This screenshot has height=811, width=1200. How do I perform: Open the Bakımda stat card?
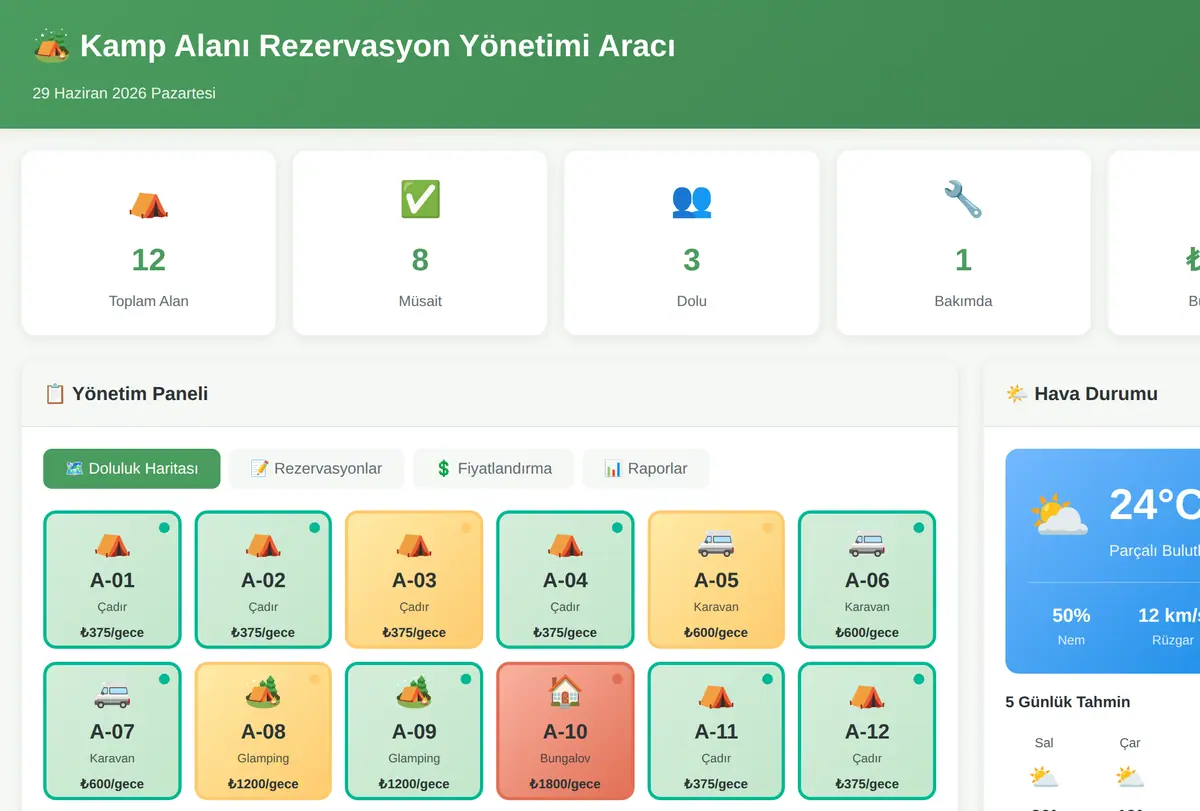click(x=963, y=243)
